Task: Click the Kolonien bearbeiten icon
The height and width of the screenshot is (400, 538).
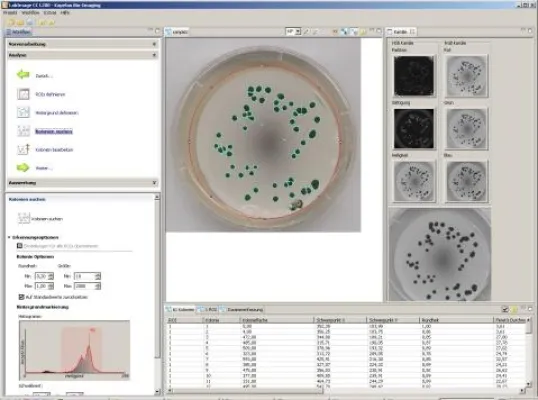Action: [x=23, y=149]
